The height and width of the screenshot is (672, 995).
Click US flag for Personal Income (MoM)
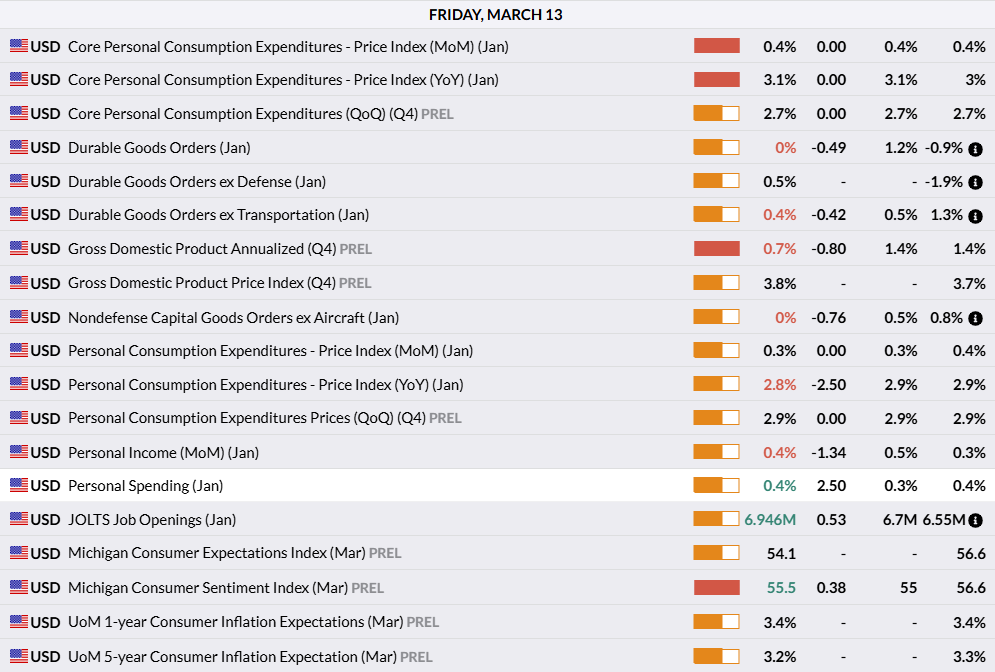pos(19,452)
